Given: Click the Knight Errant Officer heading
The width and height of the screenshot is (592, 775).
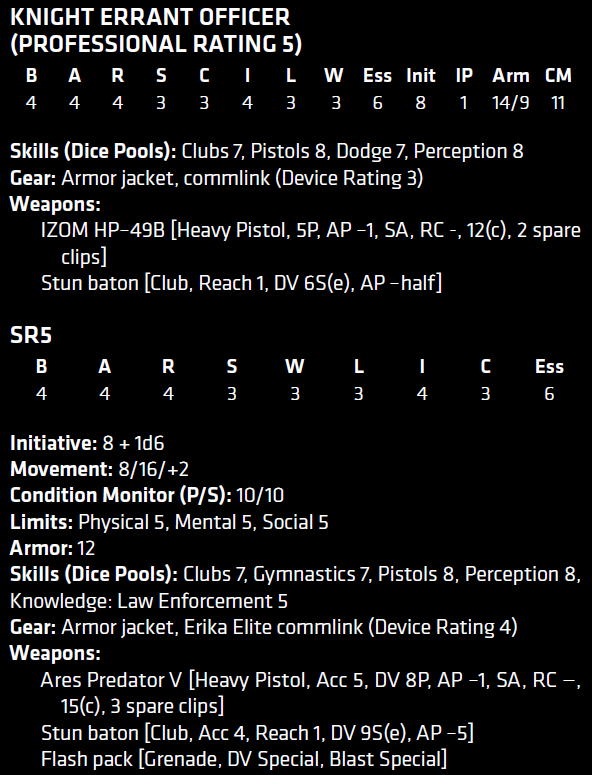Looking at the screenshot, I should (150, 18).
